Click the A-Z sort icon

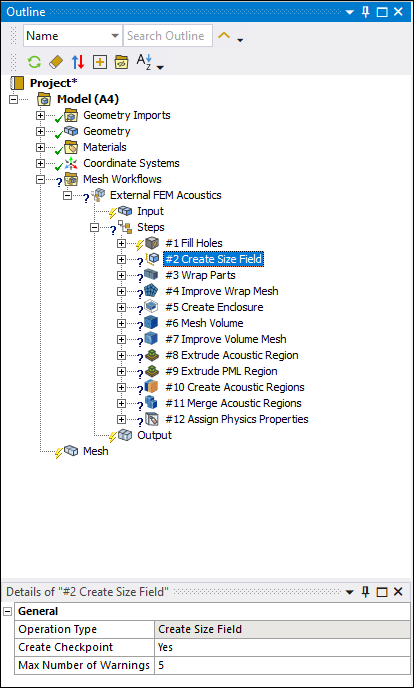pyautogui.click(x=143, y=61)
